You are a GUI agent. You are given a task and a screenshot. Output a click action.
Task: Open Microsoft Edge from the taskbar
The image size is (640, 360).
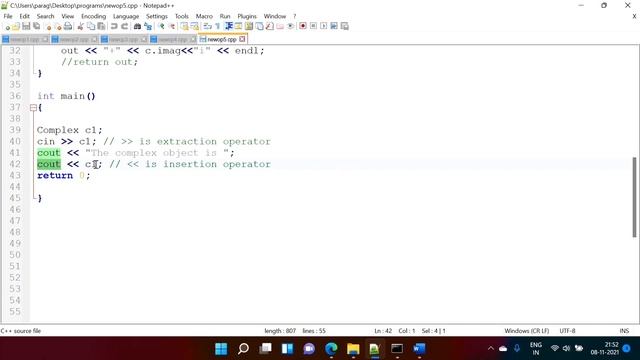[x=331, y=349]
